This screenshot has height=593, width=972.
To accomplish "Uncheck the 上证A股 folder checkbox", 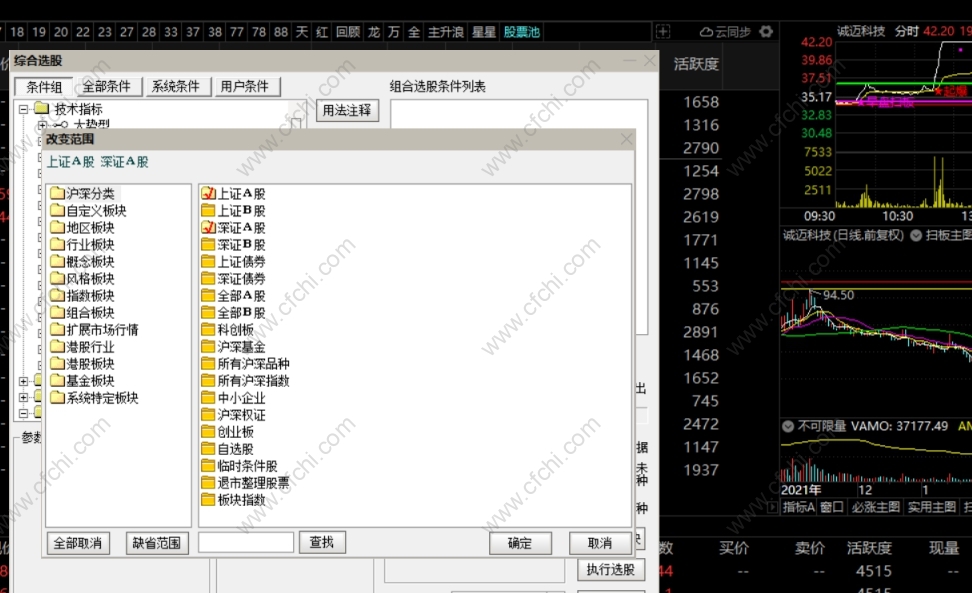I will coord(208,193).
